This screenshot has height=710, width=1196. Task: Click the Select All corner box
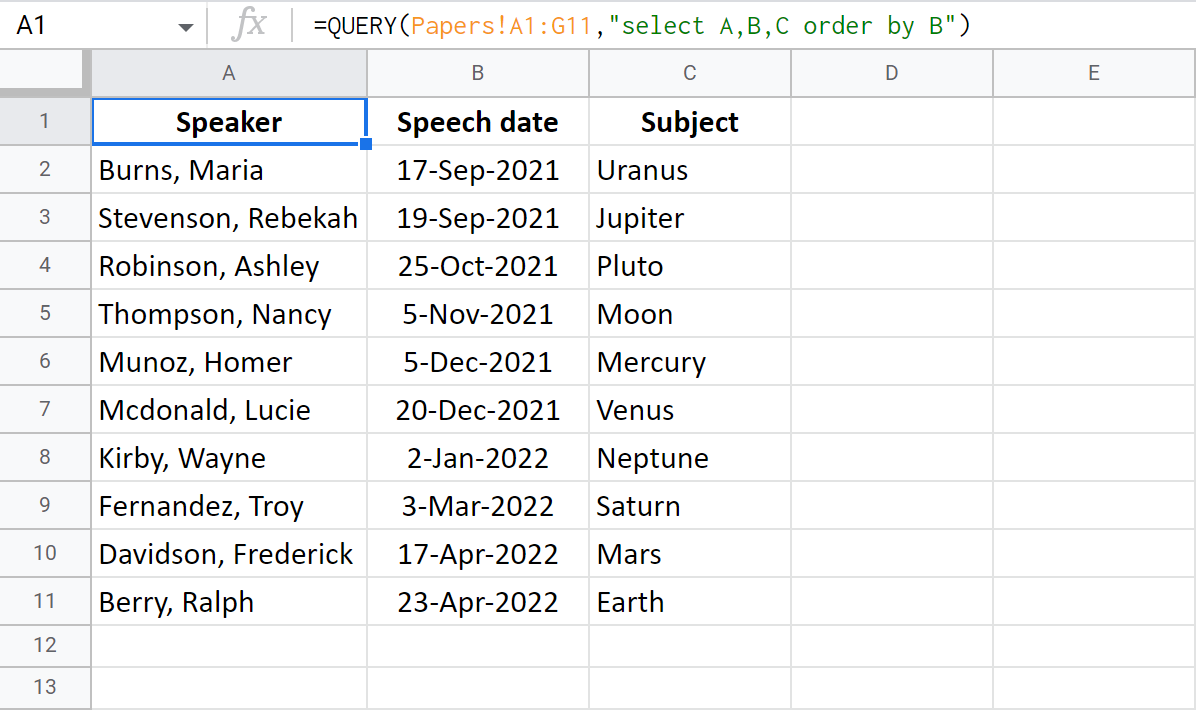click(x=44, y=72)
